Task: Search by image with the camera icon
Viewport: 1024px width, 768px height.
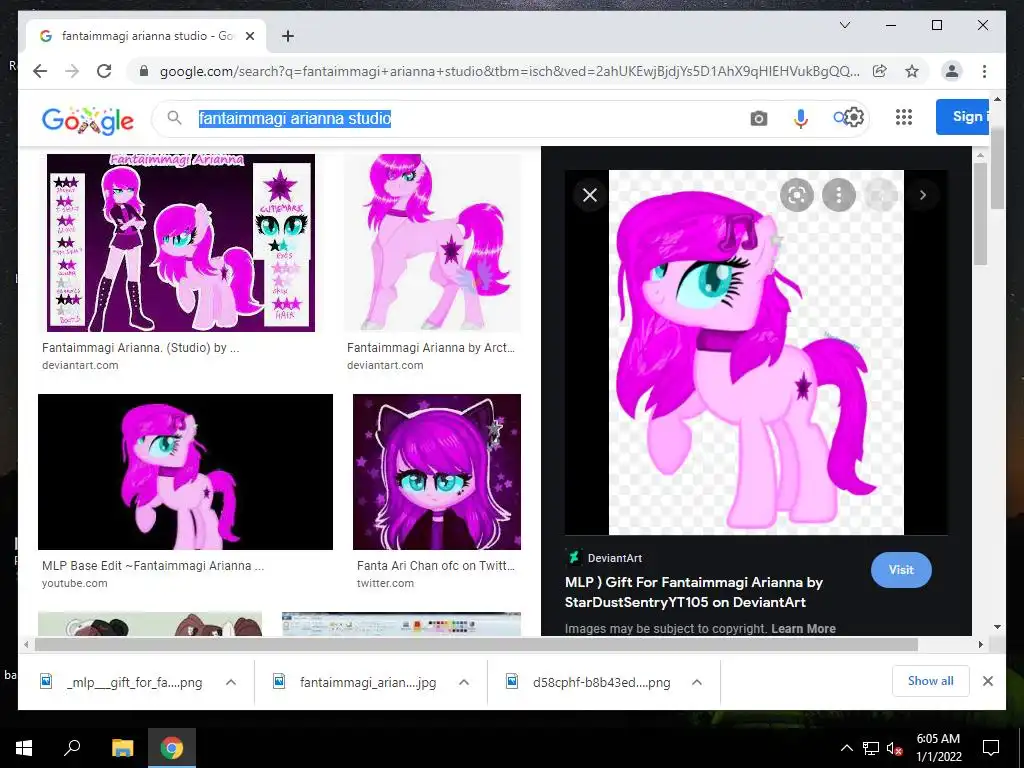Action: point(758,118)
